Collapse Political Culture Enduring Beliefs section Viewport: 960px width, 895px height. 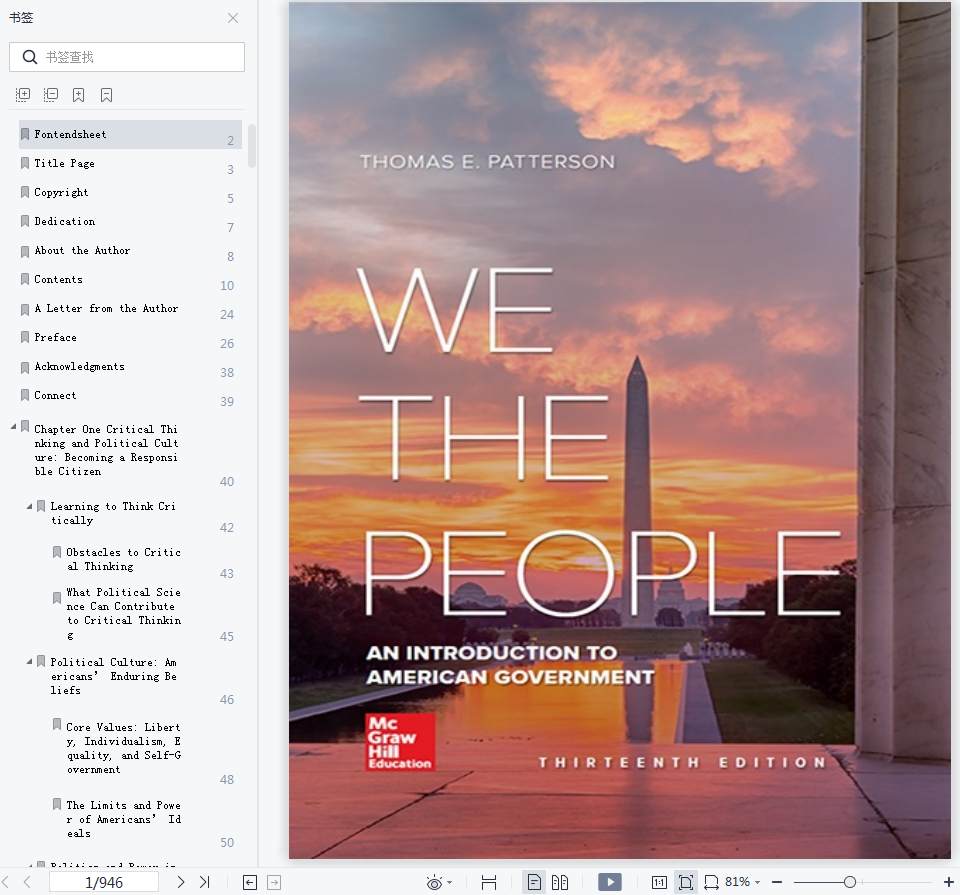(x=29, y=662)
